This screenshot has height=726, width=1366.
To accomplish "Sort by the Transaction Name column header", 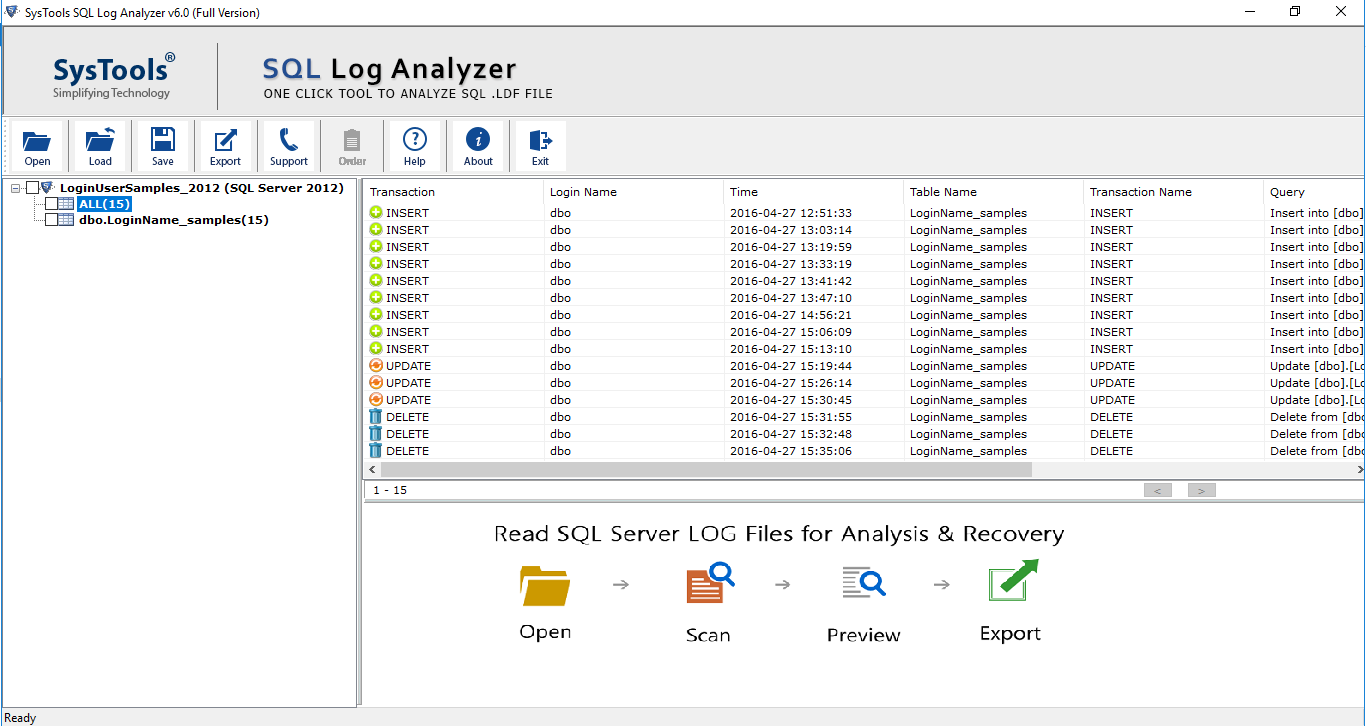I will (x=1174, y=192).
